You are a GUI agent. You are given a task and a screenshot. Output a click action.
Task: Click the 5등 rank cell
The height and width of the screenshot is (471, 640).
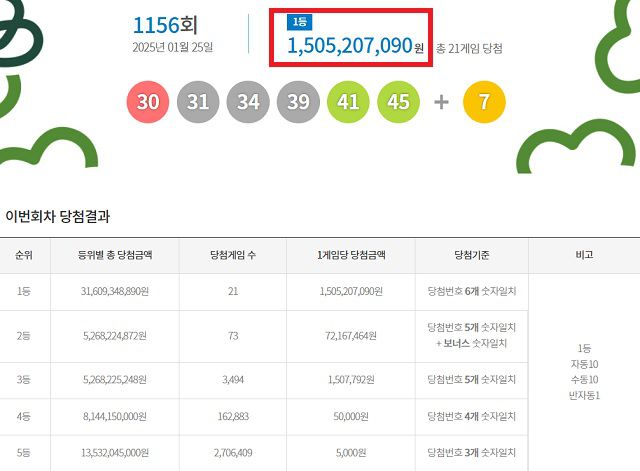24,453
